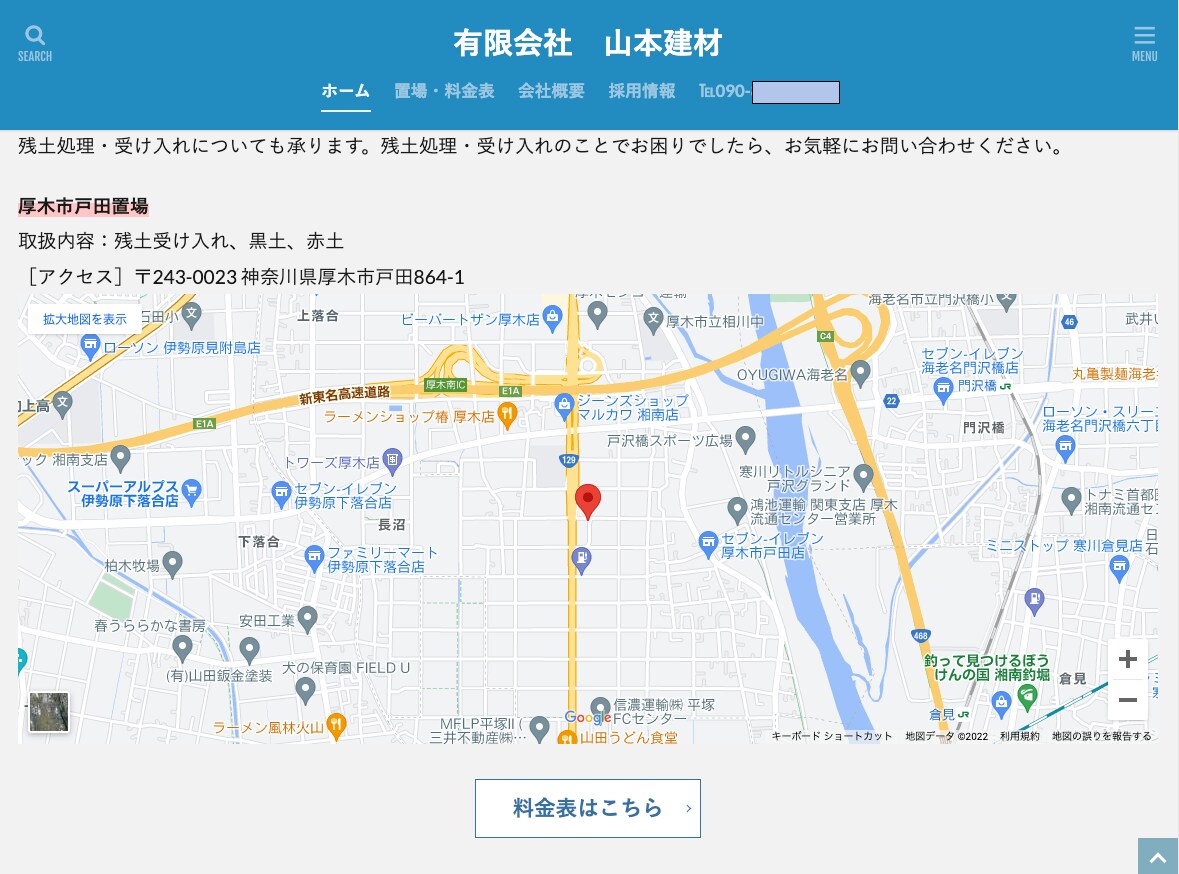Zoom in the map with plus button
1179x874 pixels.
click(x=1127, y=659)
